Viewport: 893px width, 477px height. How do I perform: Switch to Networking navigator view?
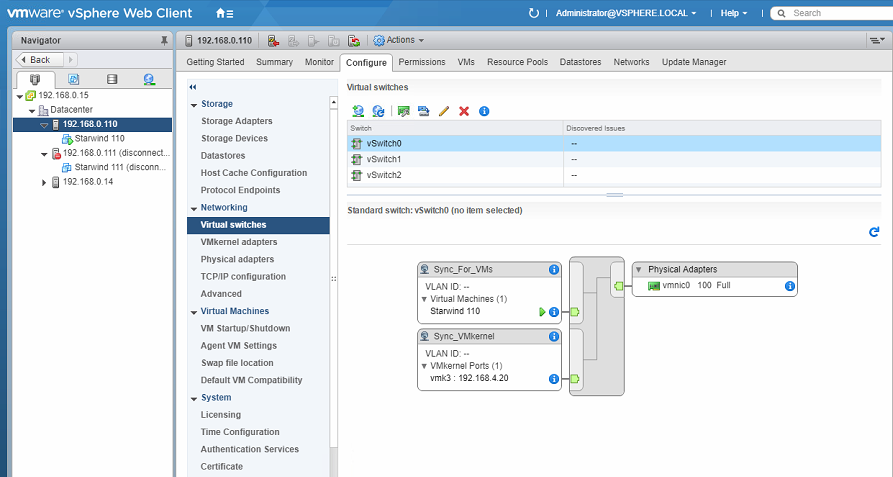coord(149,79)
